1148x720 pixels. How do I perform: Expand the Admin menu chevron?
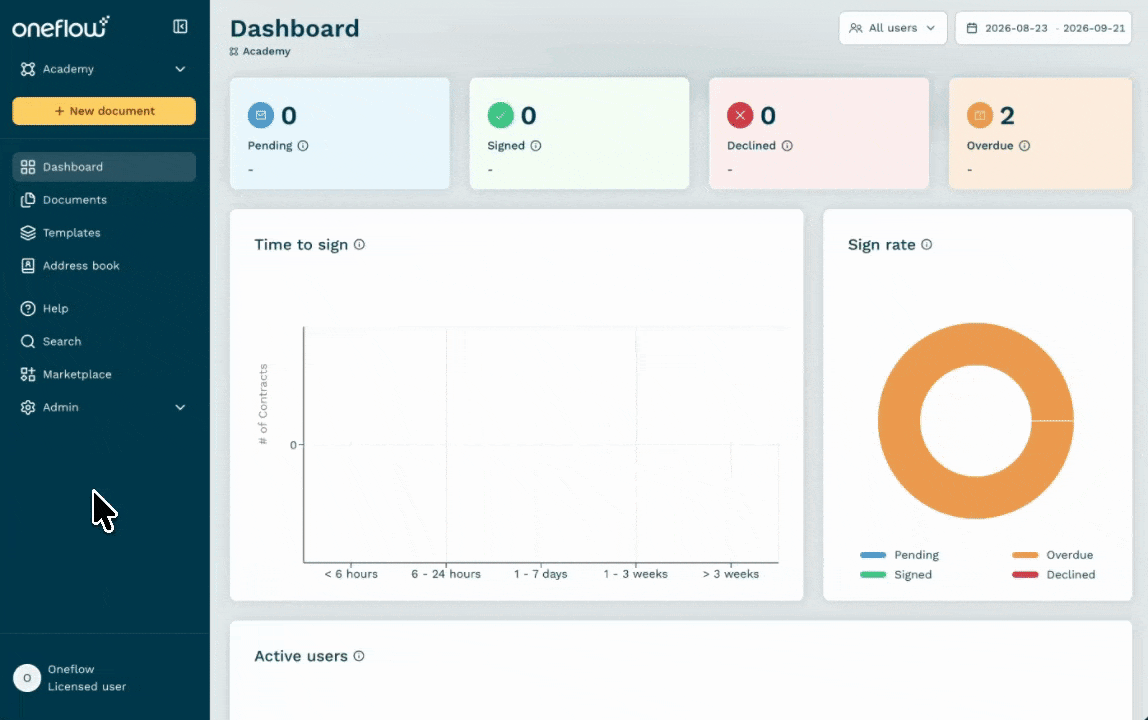coord(180,407)
